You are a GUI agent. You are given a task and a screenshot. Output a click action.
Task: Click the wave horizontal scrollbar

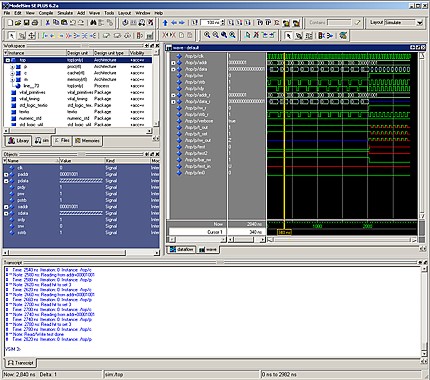[342, 240]
